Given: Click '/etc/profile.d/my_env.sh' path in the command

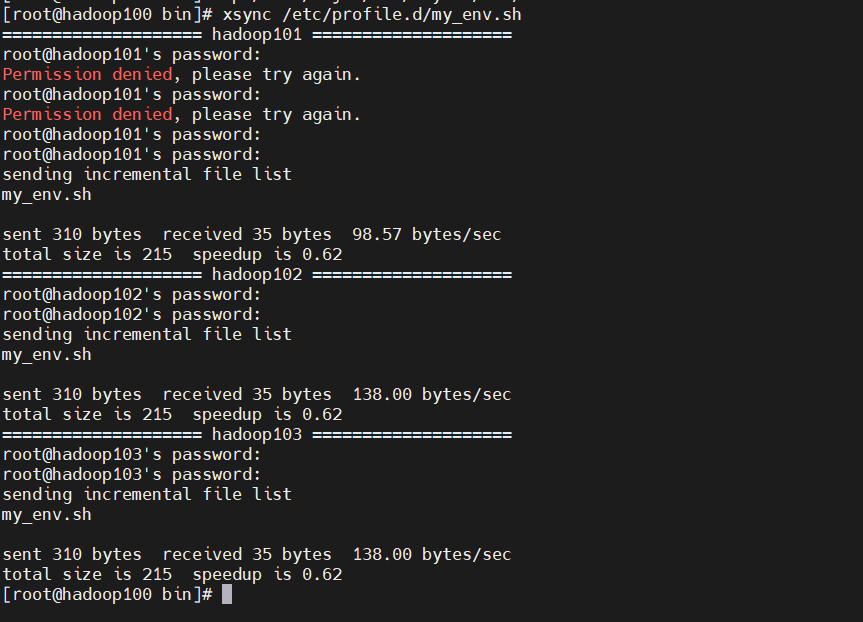Looking at the screenshot, I should (402, 15).
